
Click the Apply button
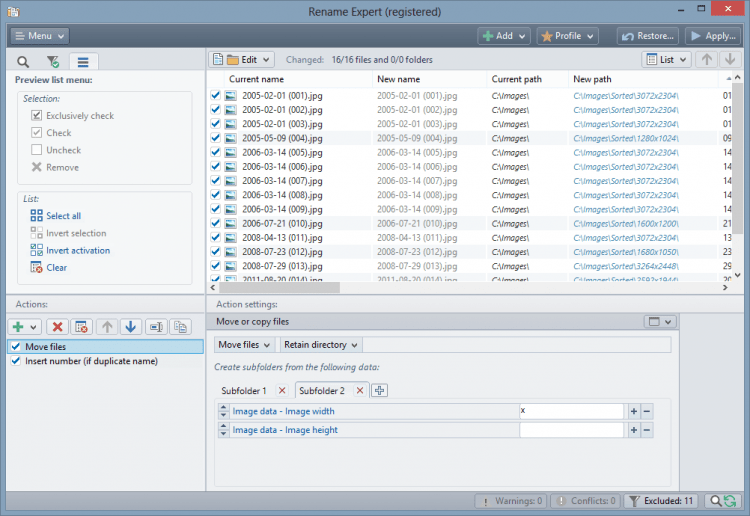point(712,36)
